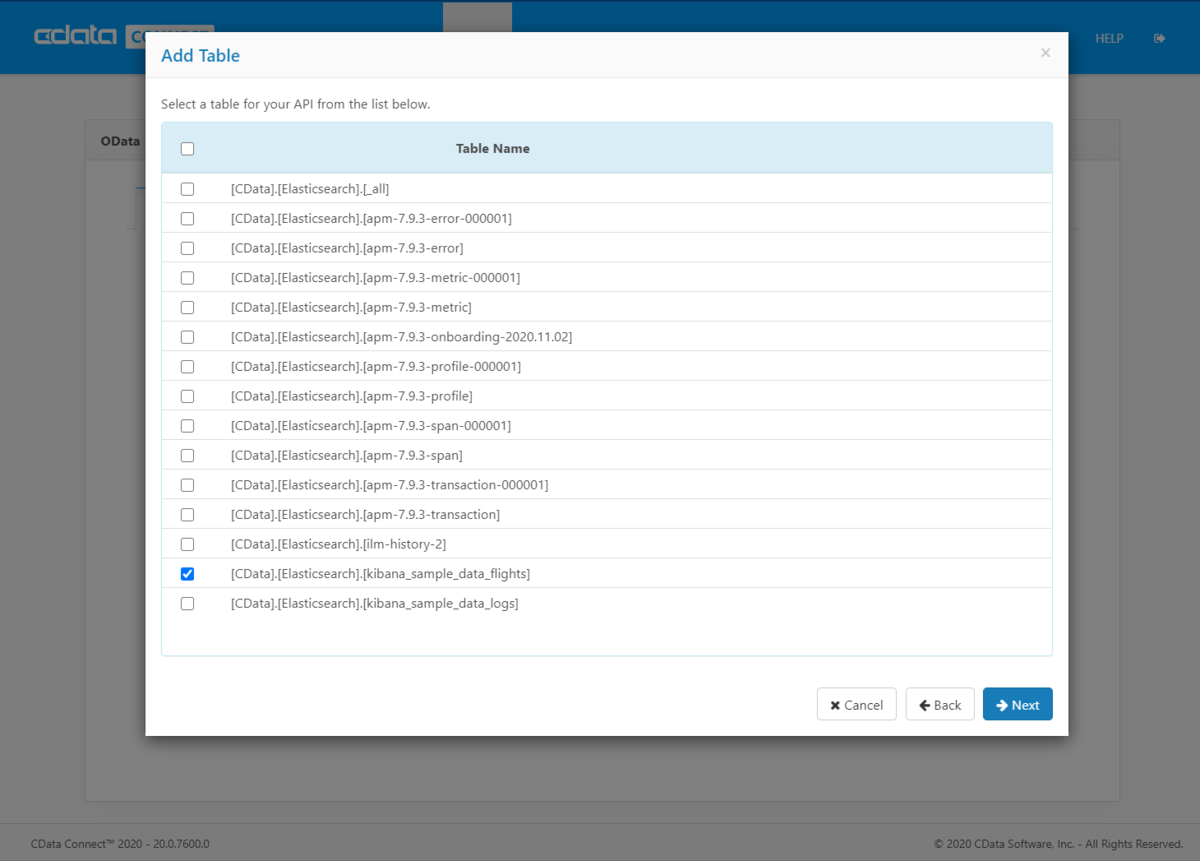Select the [kibana_sample_data_logs] row text
Viewport: 1200px width, 861px height.
tap(374, 604)
